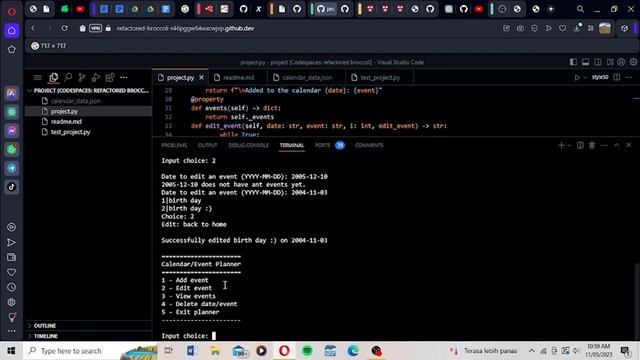
Task: Open the Search view icon
Action: (68, 77)
